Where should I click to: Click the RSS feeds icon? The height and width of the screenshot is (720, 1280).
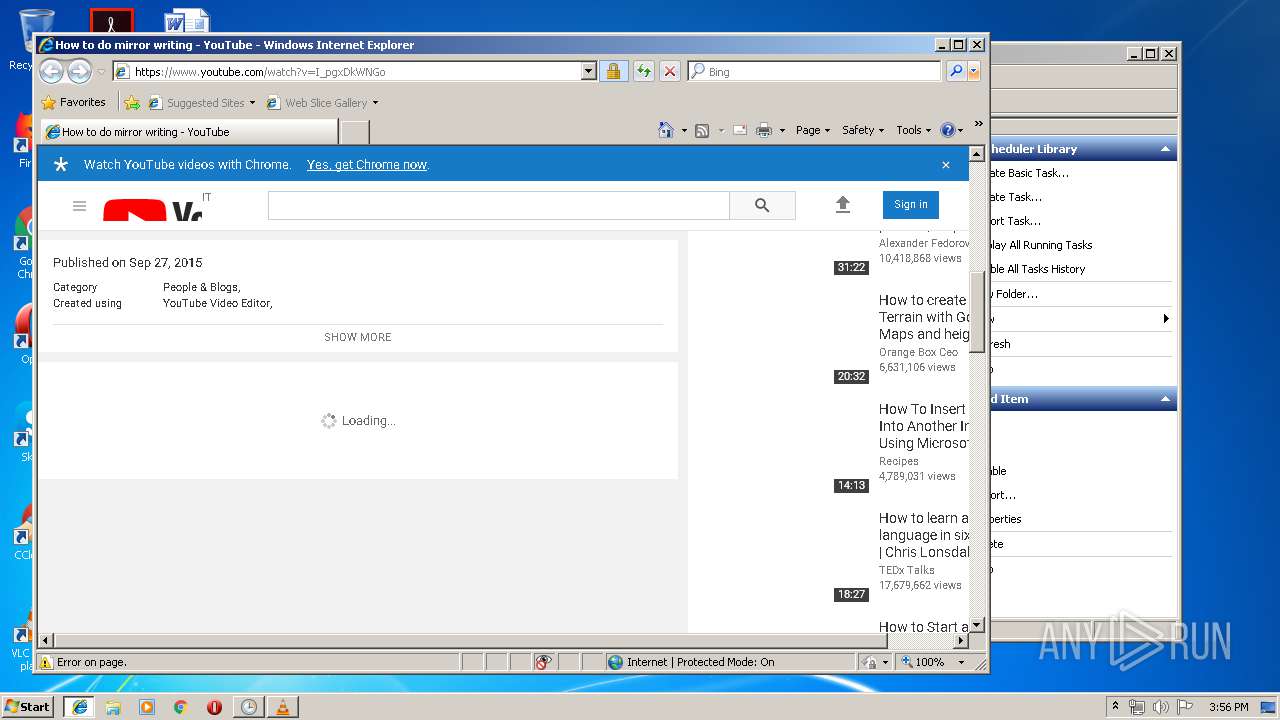tap(702, 130)
